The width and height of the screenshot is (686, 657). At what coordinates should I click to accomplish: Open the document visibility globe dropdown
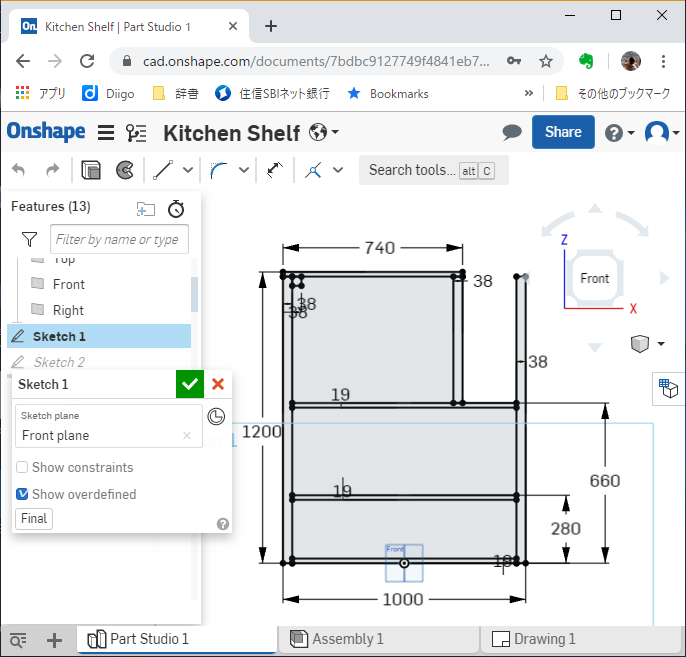pos(323,132)
